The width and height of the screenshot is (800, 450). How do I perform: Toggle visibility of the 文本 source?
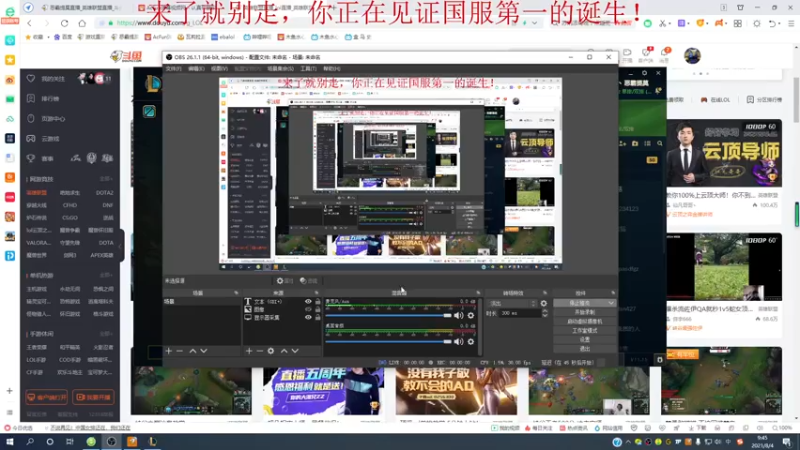coord(308,302)
